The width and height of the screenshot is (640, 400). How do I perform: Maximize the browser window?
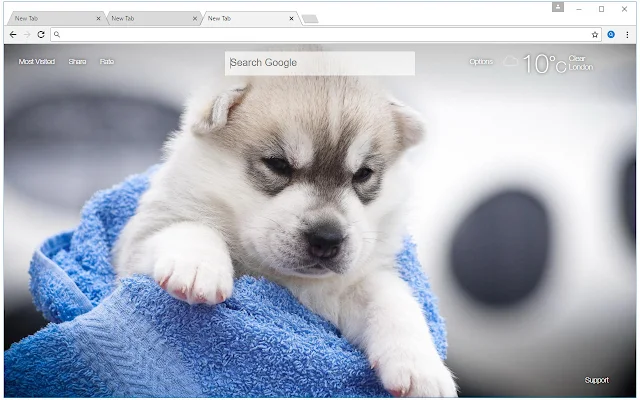(x=601, y=9)
